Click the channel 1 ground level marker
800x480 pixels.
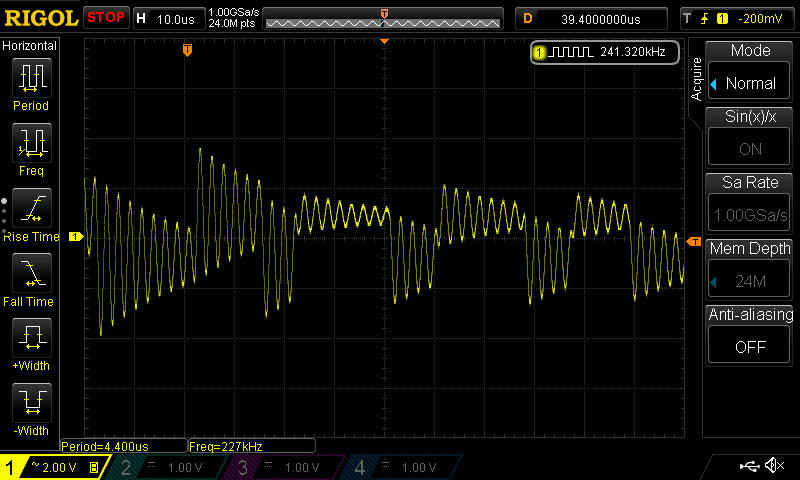(x=76, y=236)
